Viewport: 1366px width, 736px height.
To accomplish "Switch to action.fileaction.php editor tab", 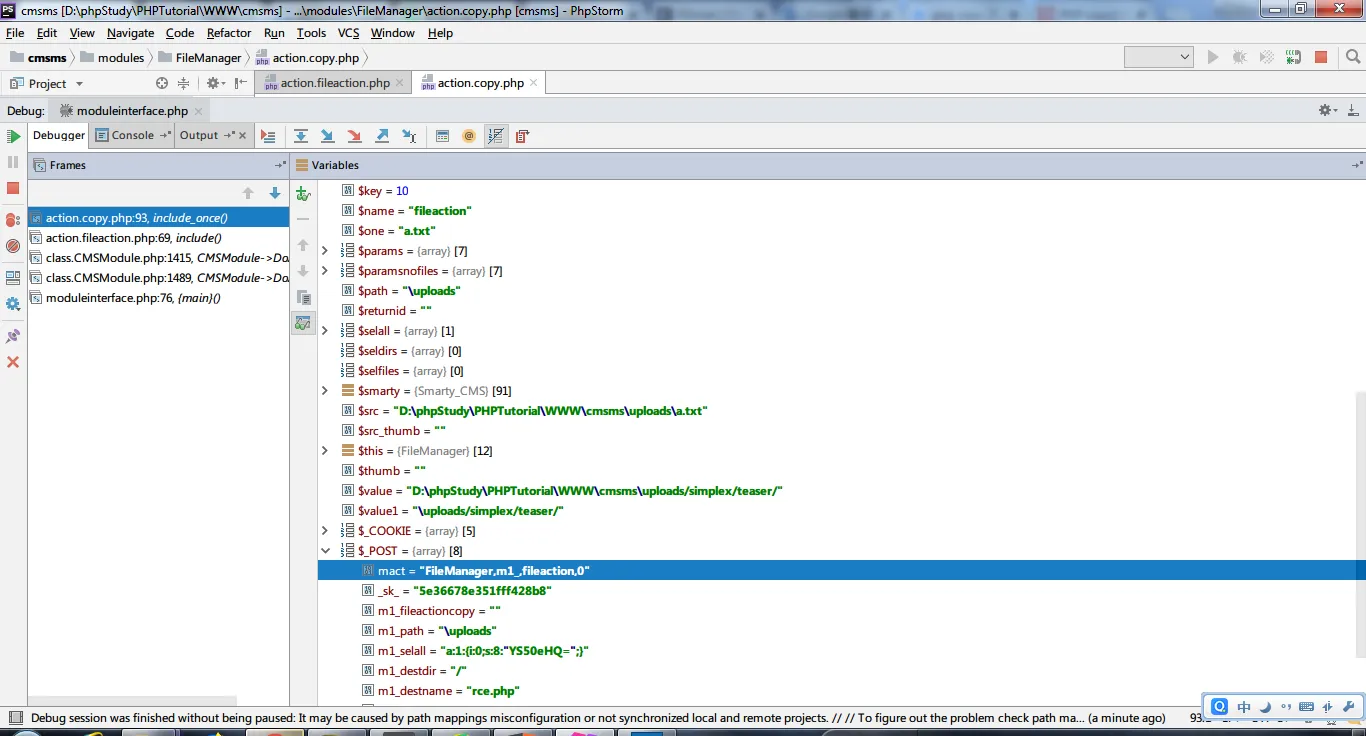I will (x=334, y=83).
